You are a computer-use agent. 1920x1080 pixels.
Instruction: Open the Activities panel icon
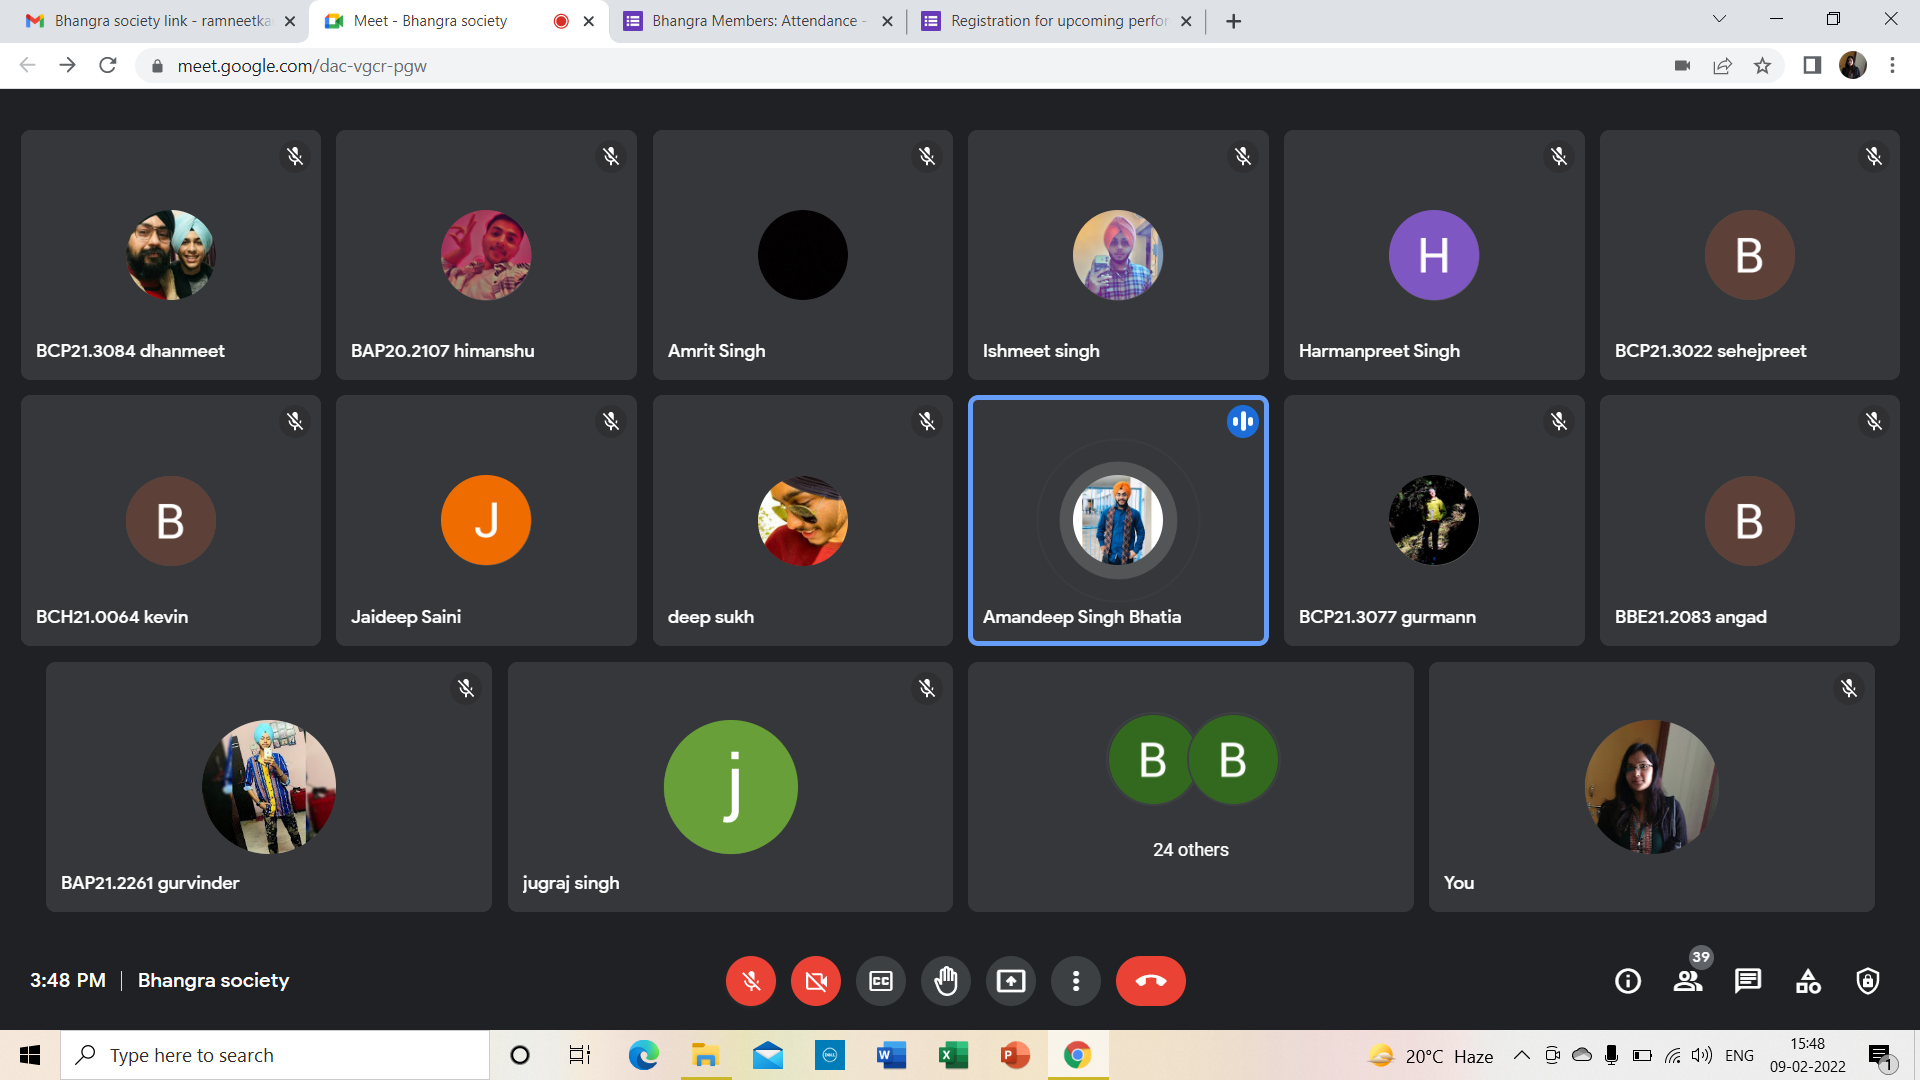pyautogui.click(x=1808, y=981)
